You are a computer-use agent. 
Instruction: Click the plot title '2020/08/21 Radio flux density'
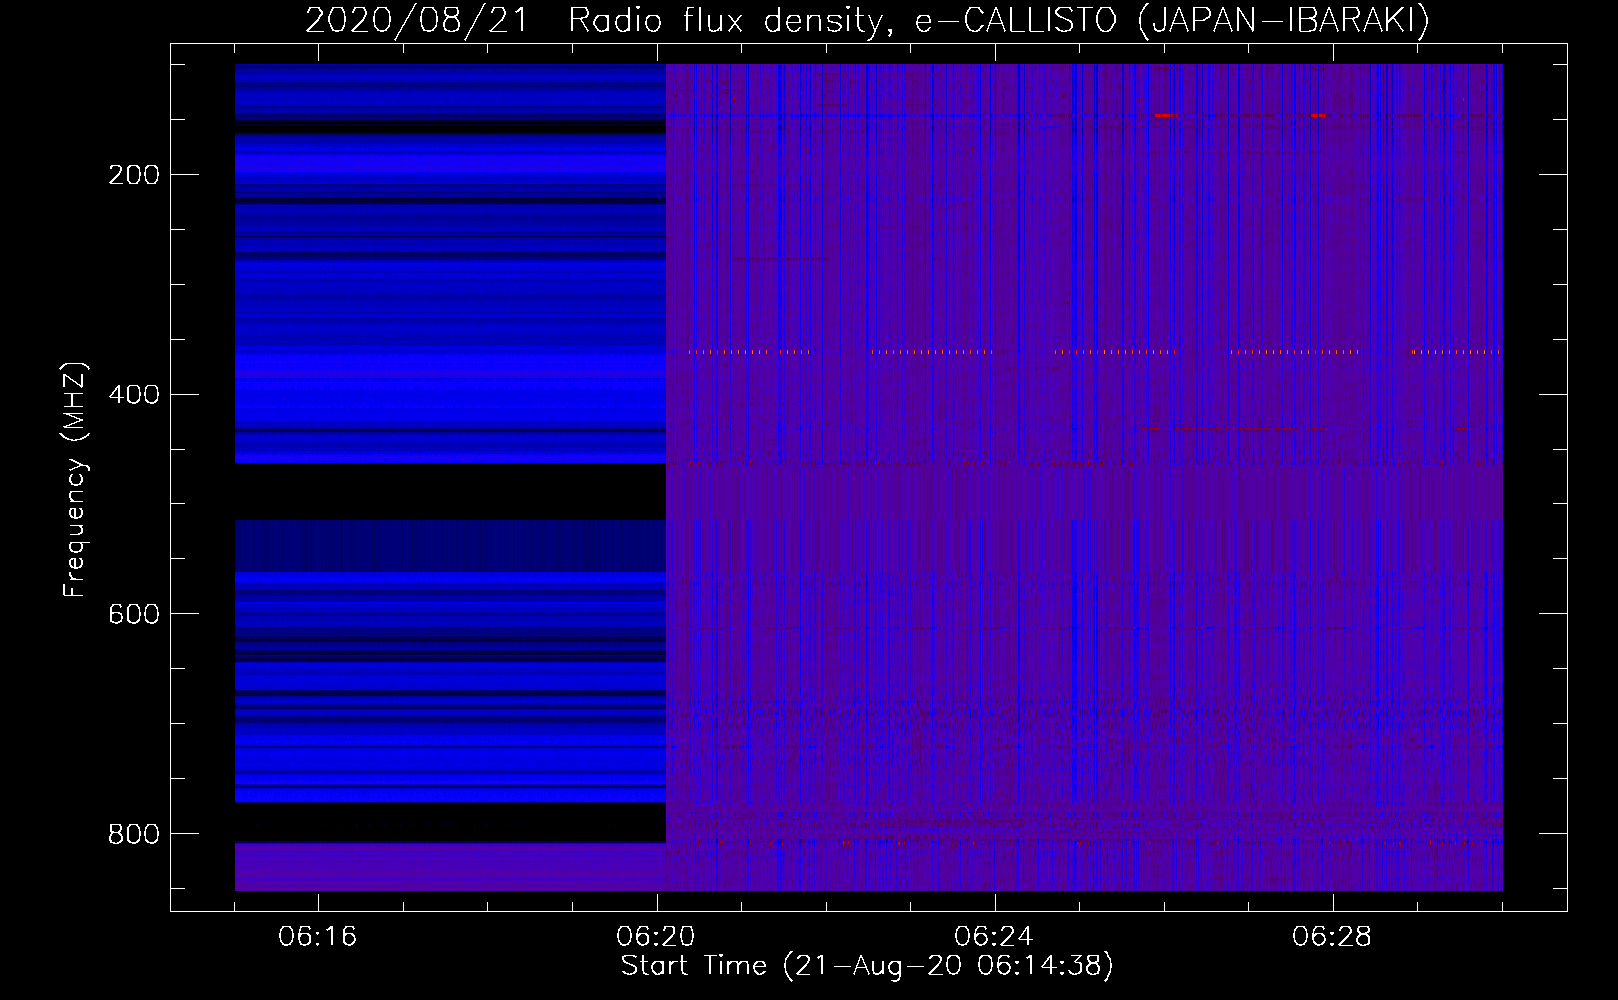tap(867, 20)
